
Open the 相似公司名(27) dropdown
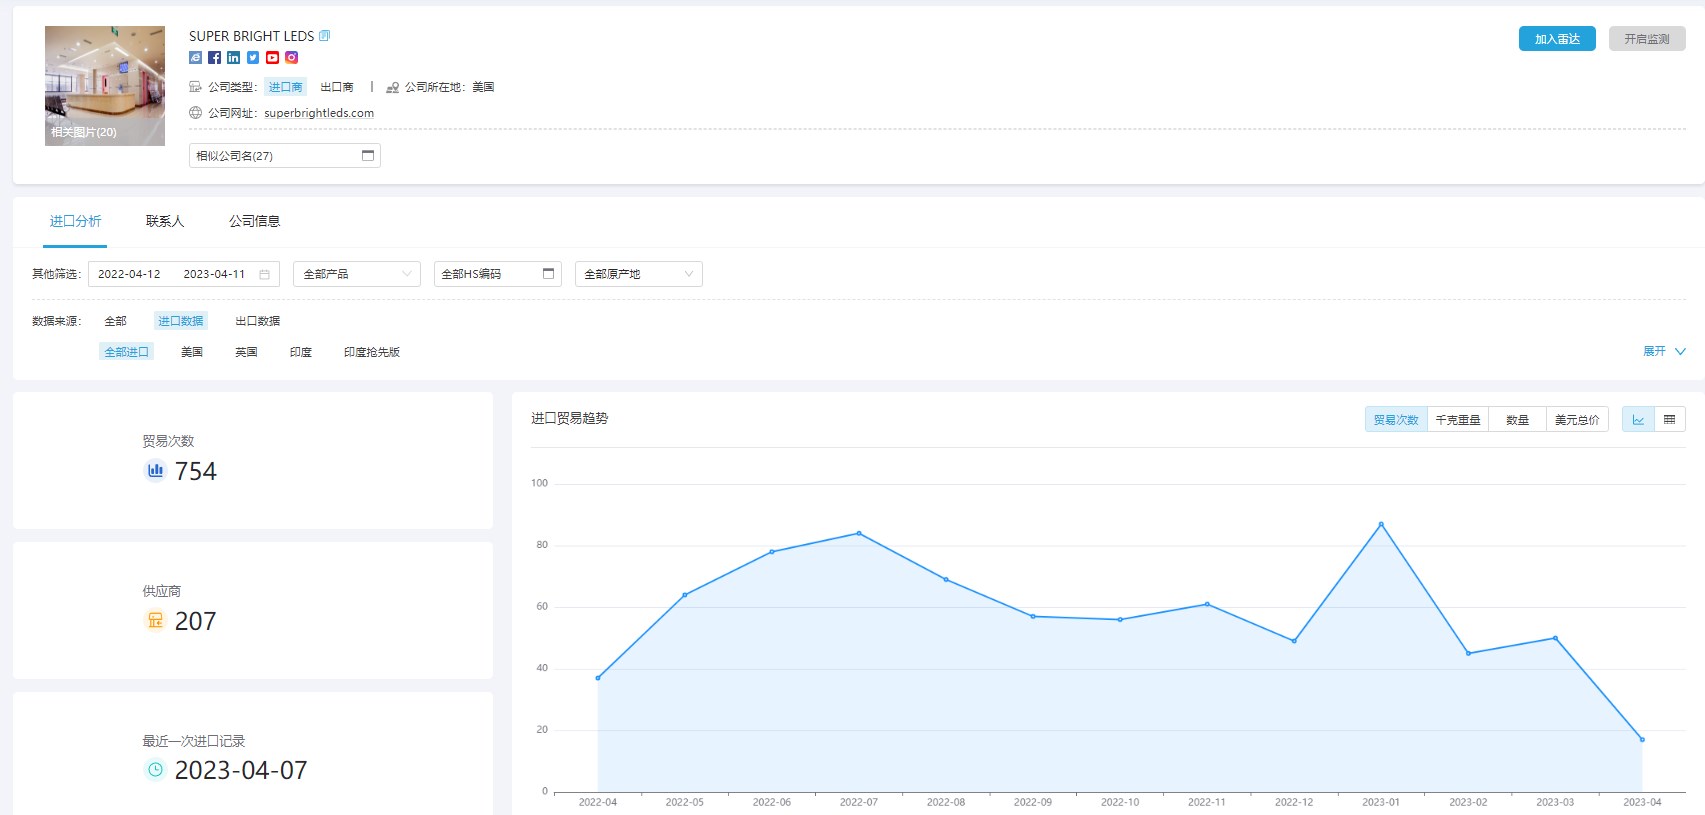coord(284,155)
